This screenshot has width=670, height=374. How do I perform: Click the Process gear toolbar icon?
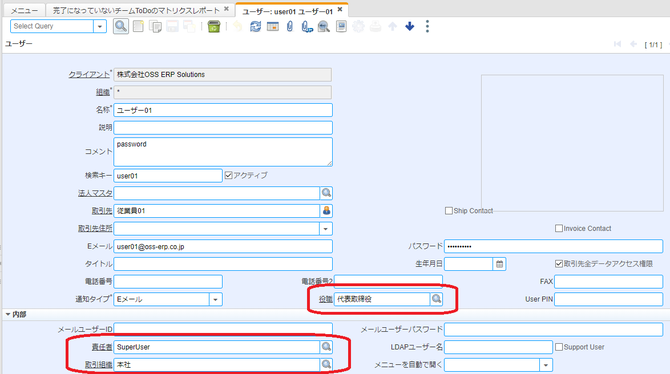[358, 27]
